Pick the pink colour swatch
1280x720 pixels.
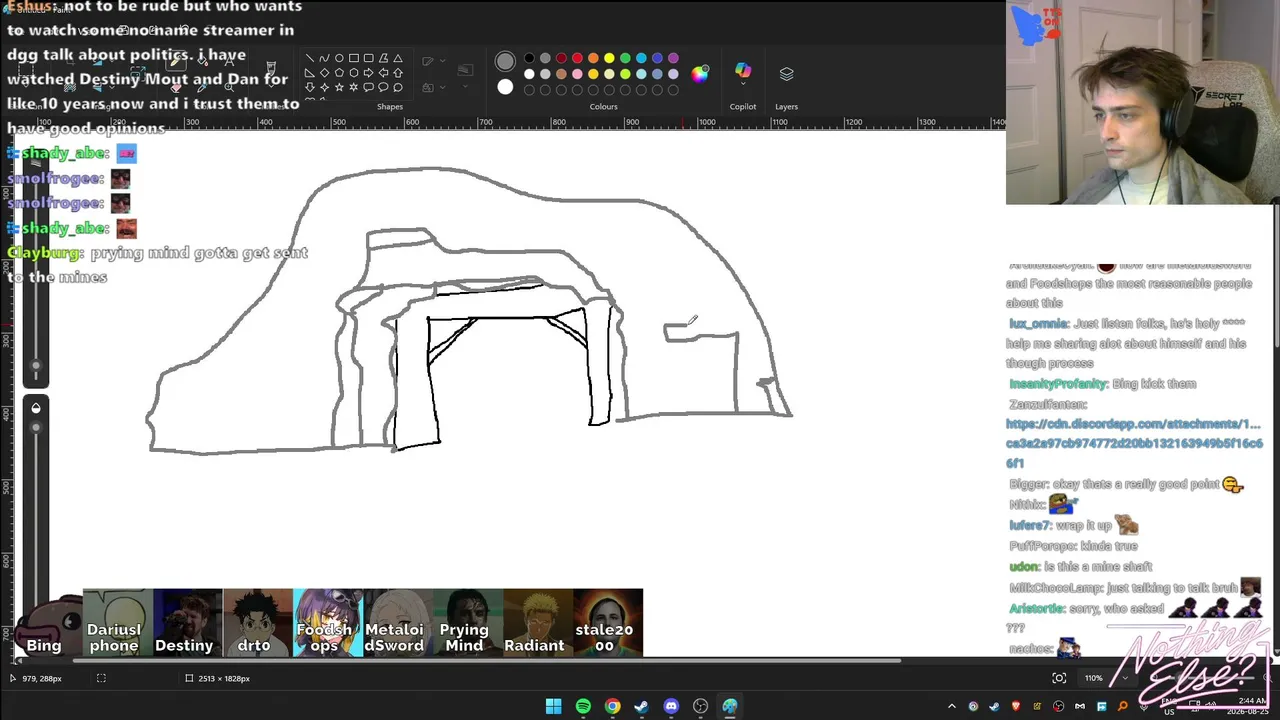click(577, 74)
